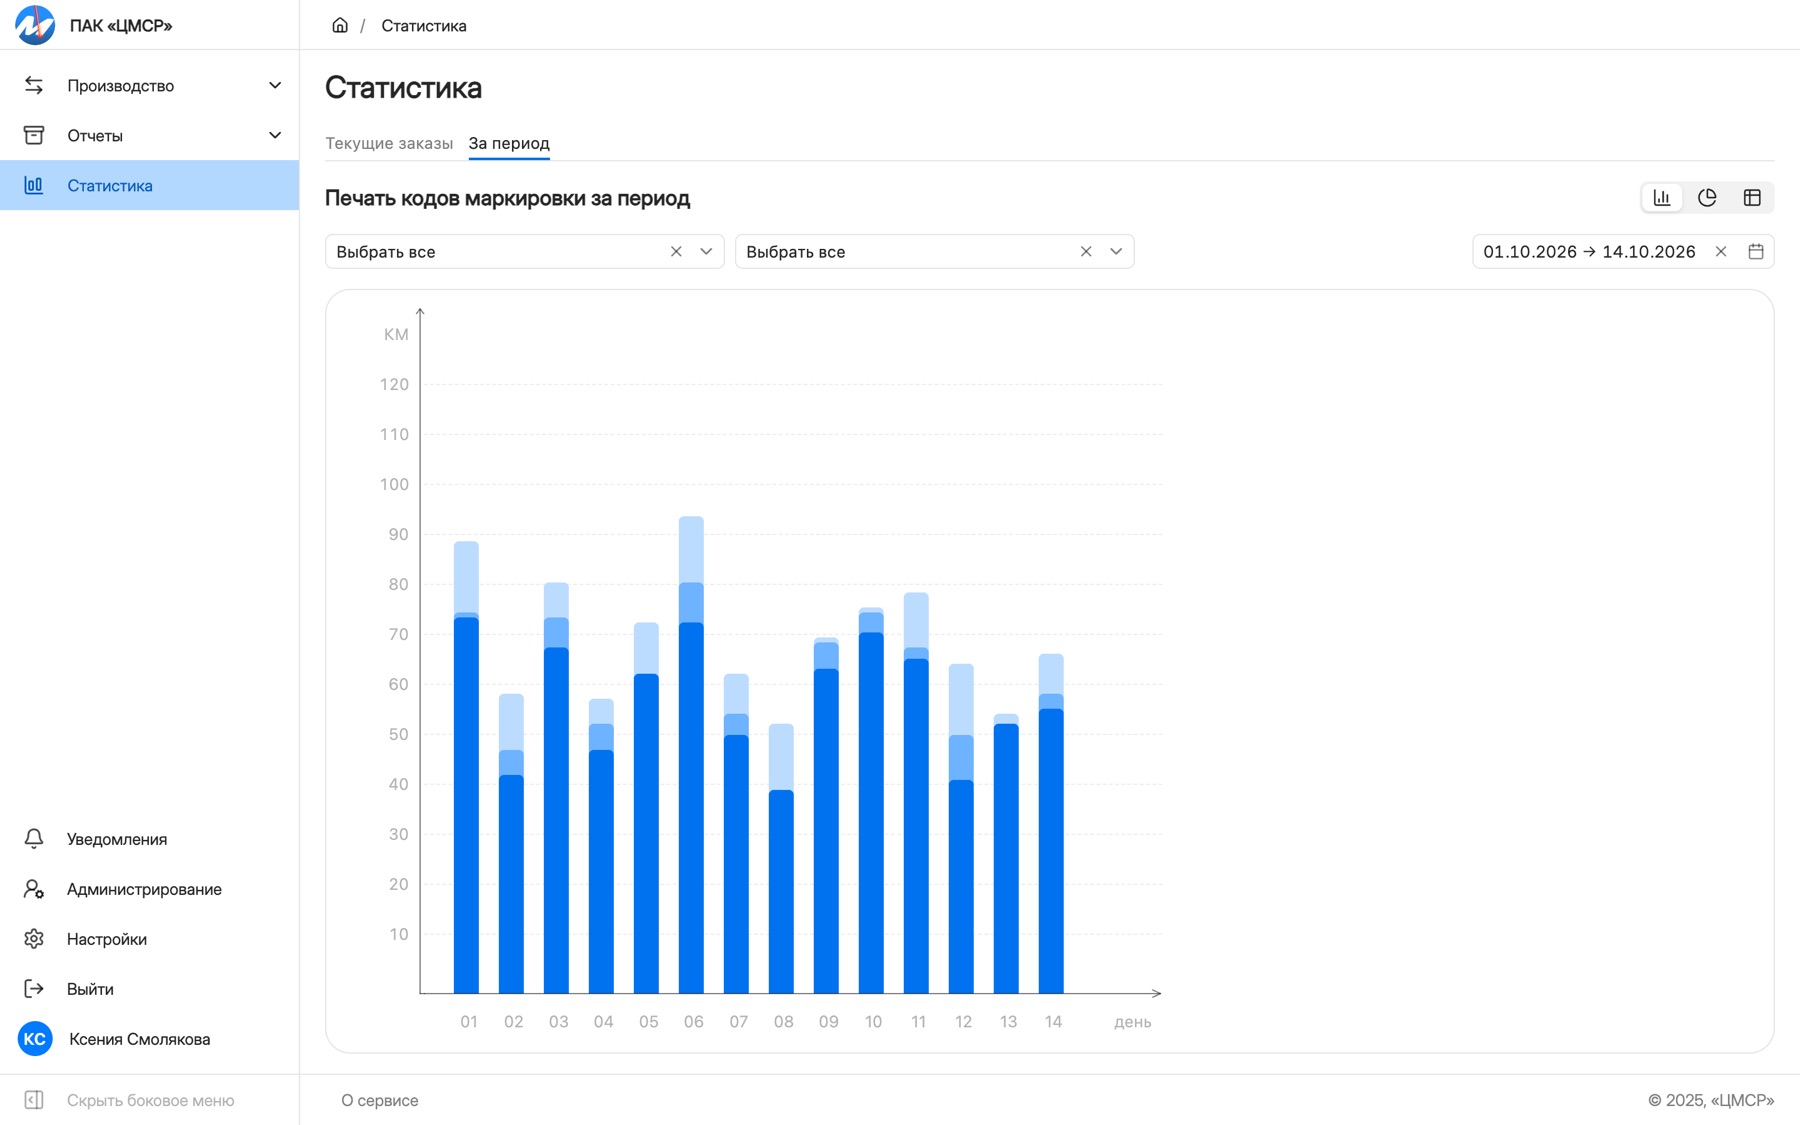Log out via Выйти

click(x=150, y=989)
